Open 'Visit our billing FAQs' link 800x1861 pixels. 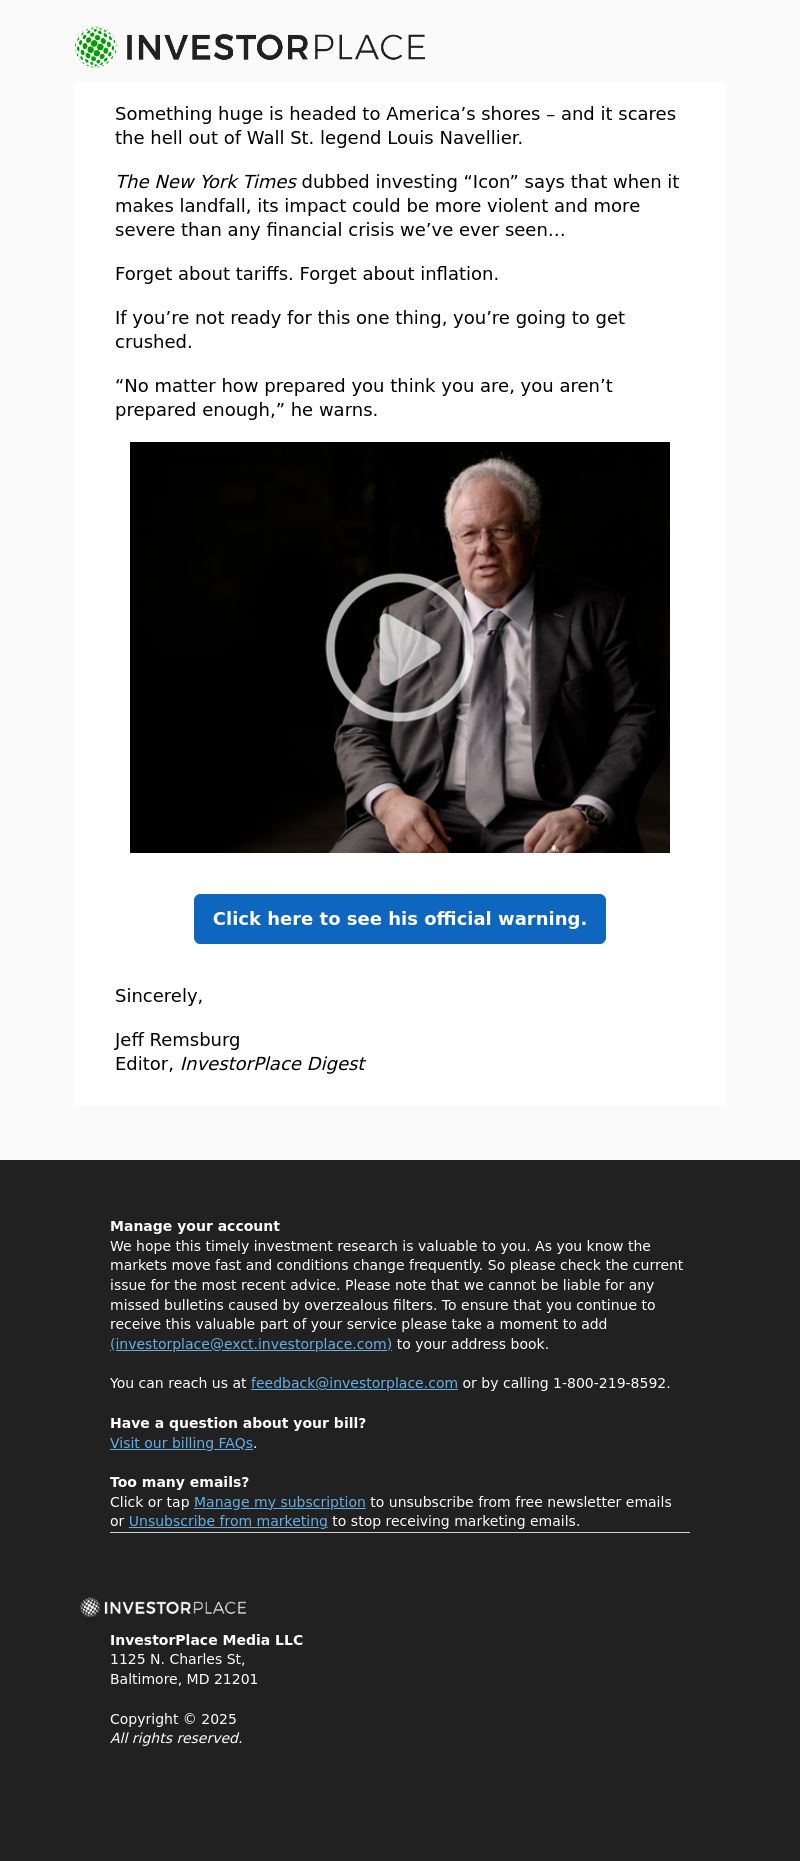click(181, 1443)
